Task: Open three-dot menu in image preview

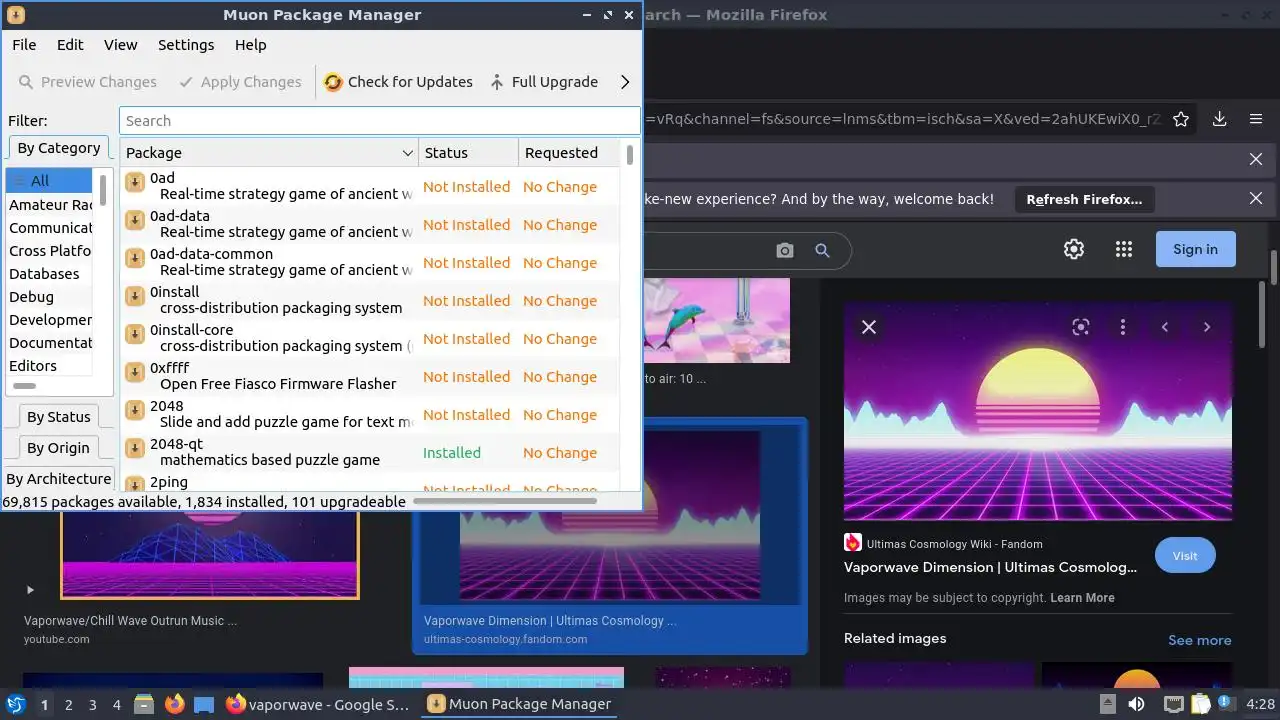Action: (x=1123, y=327)
